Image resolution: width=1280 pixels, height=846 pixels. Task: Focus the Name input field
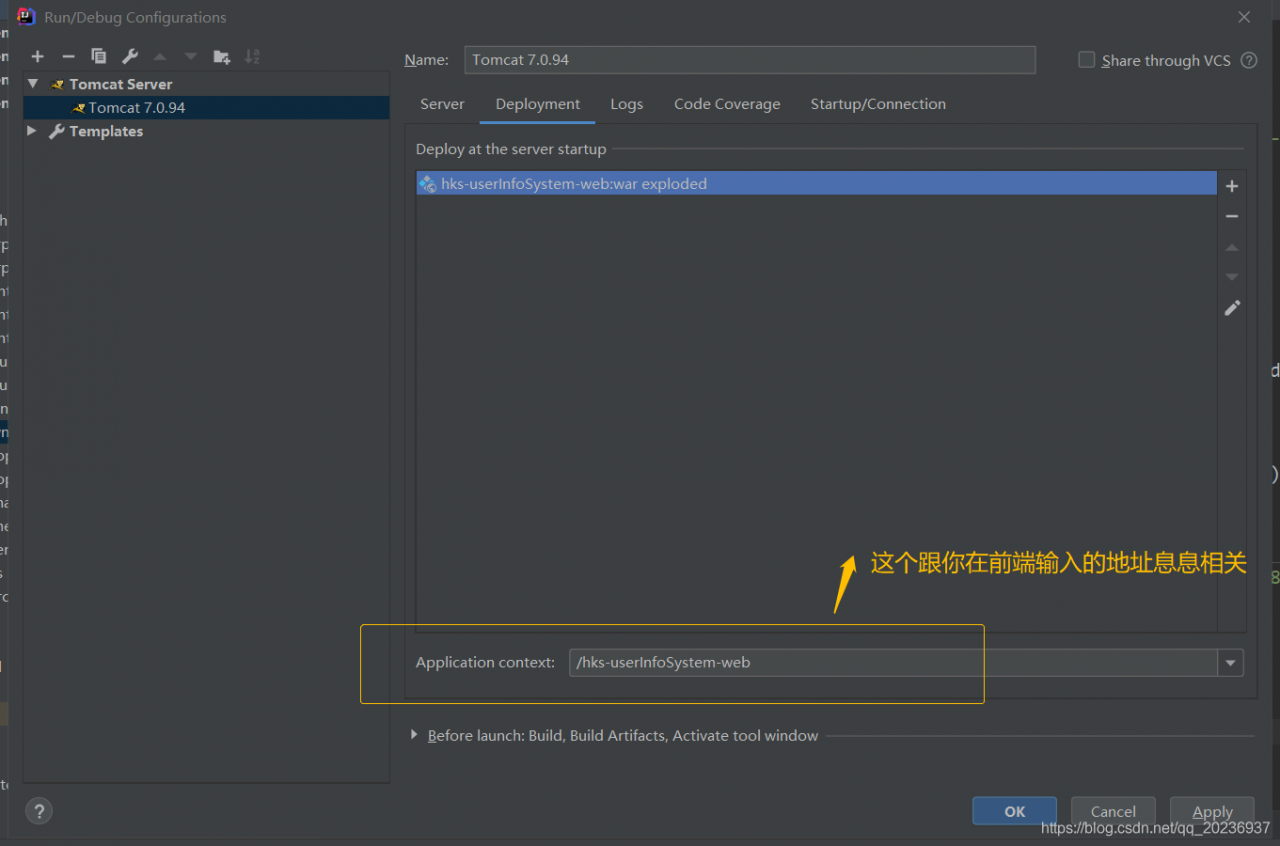750,60
